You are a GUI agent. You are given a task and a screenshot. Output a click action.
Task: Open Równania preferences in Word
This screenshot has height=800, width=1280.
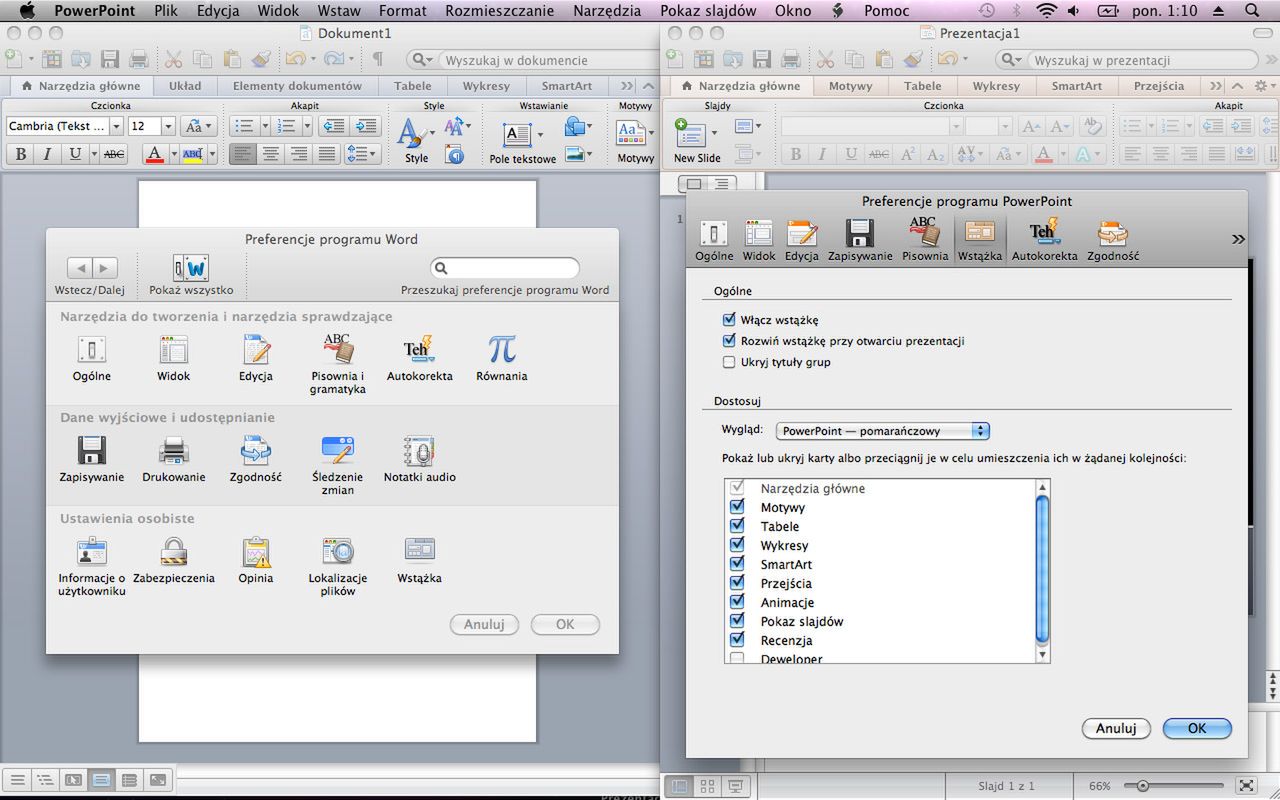click(x=502, y=359)
